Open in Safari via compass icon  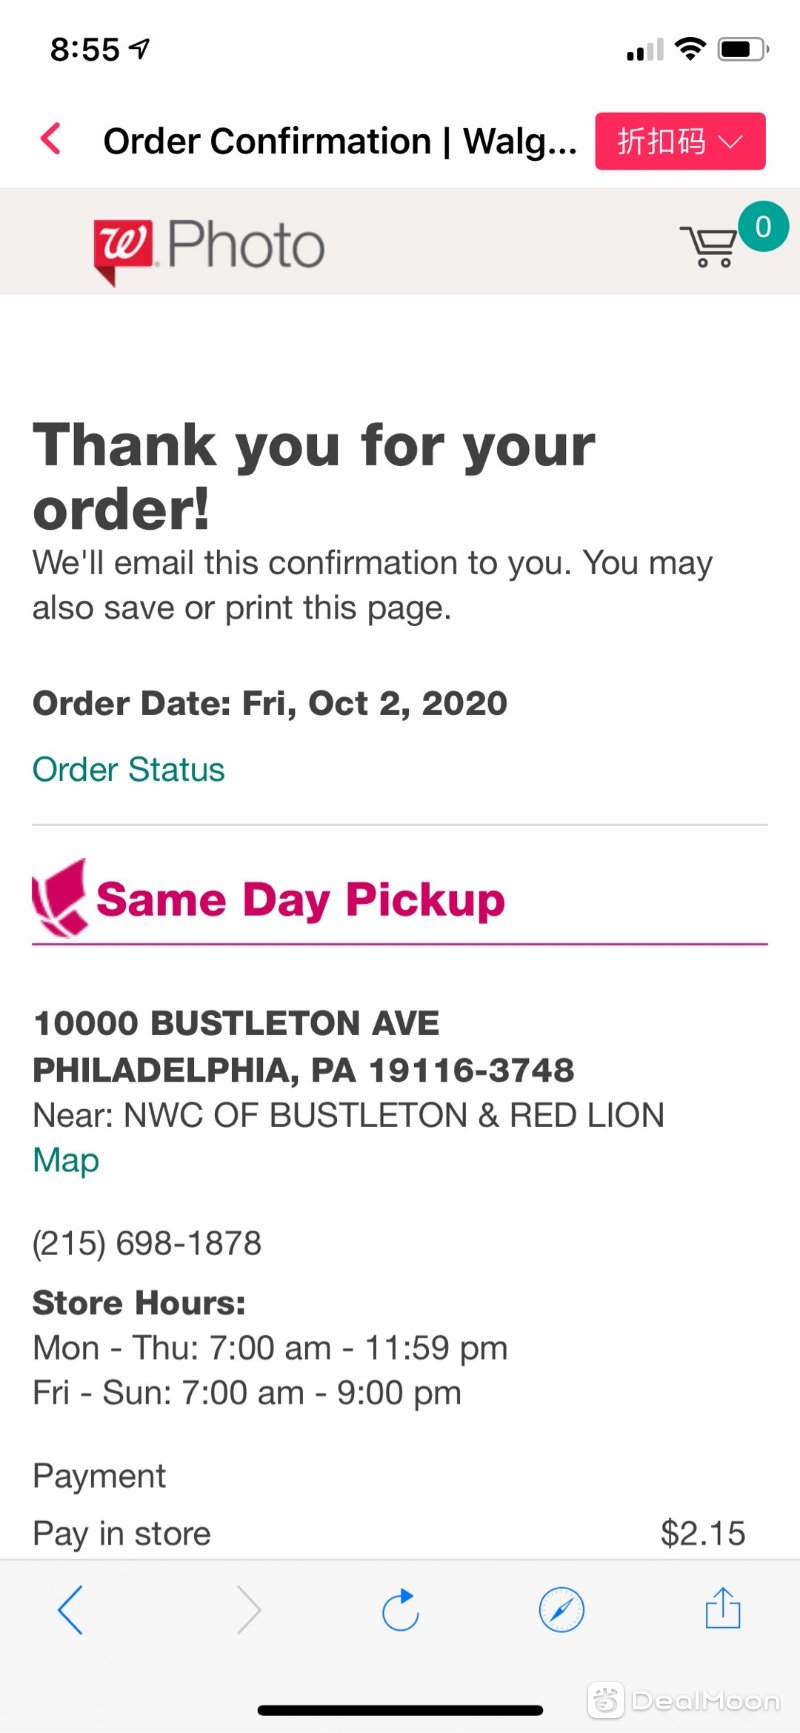pos(561,1610)
